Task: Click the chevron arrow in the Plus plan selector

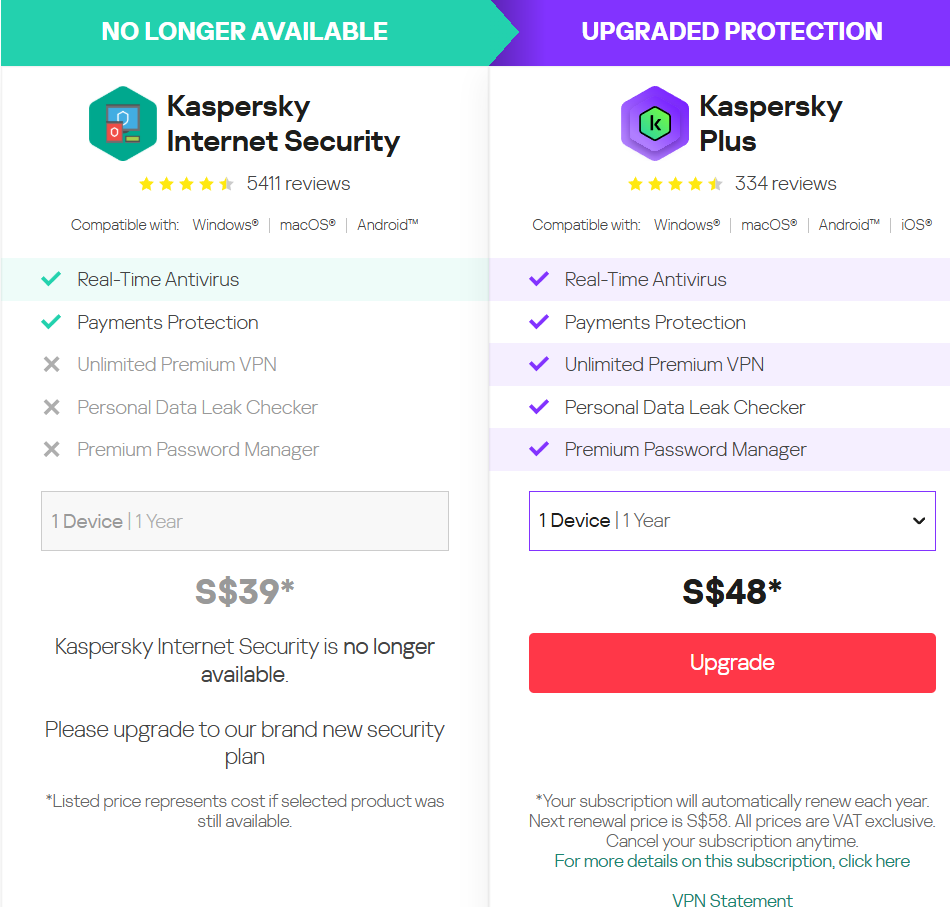Action: [x=919, y=520]
